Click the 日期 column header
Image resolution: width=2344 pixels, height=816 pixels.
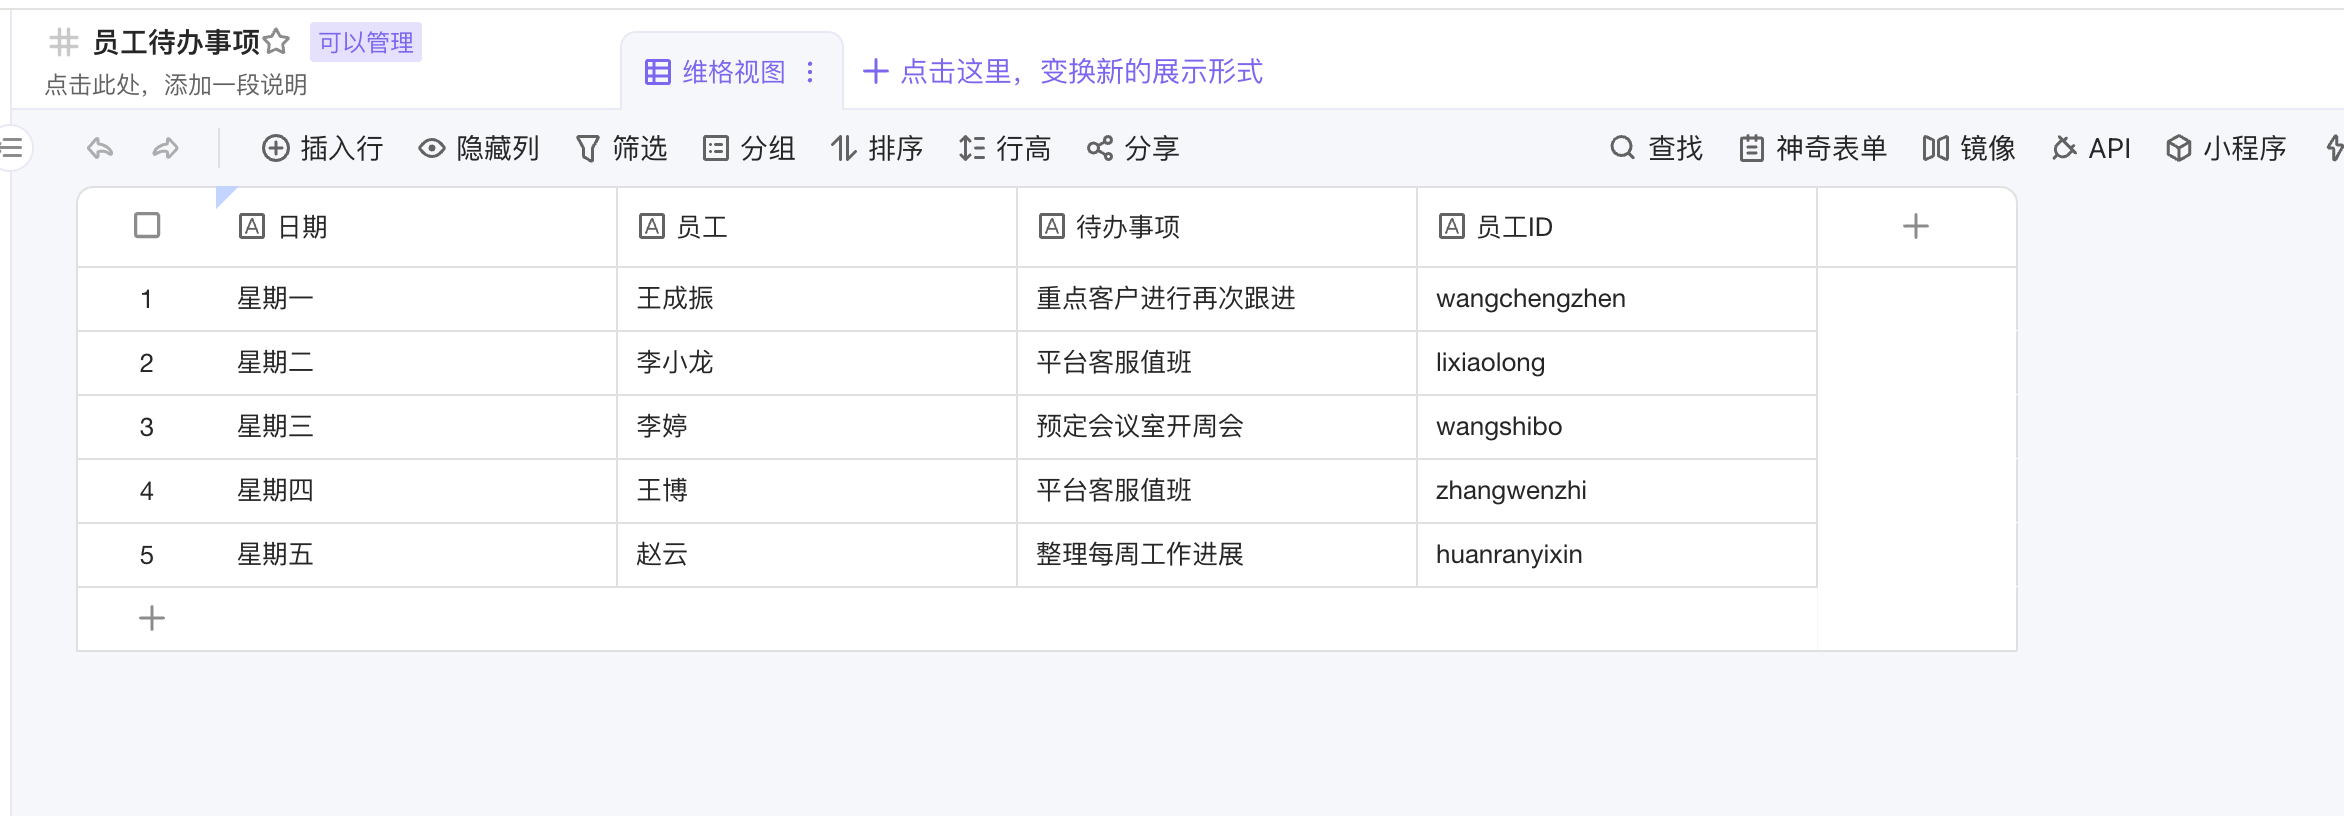[417, 227]
